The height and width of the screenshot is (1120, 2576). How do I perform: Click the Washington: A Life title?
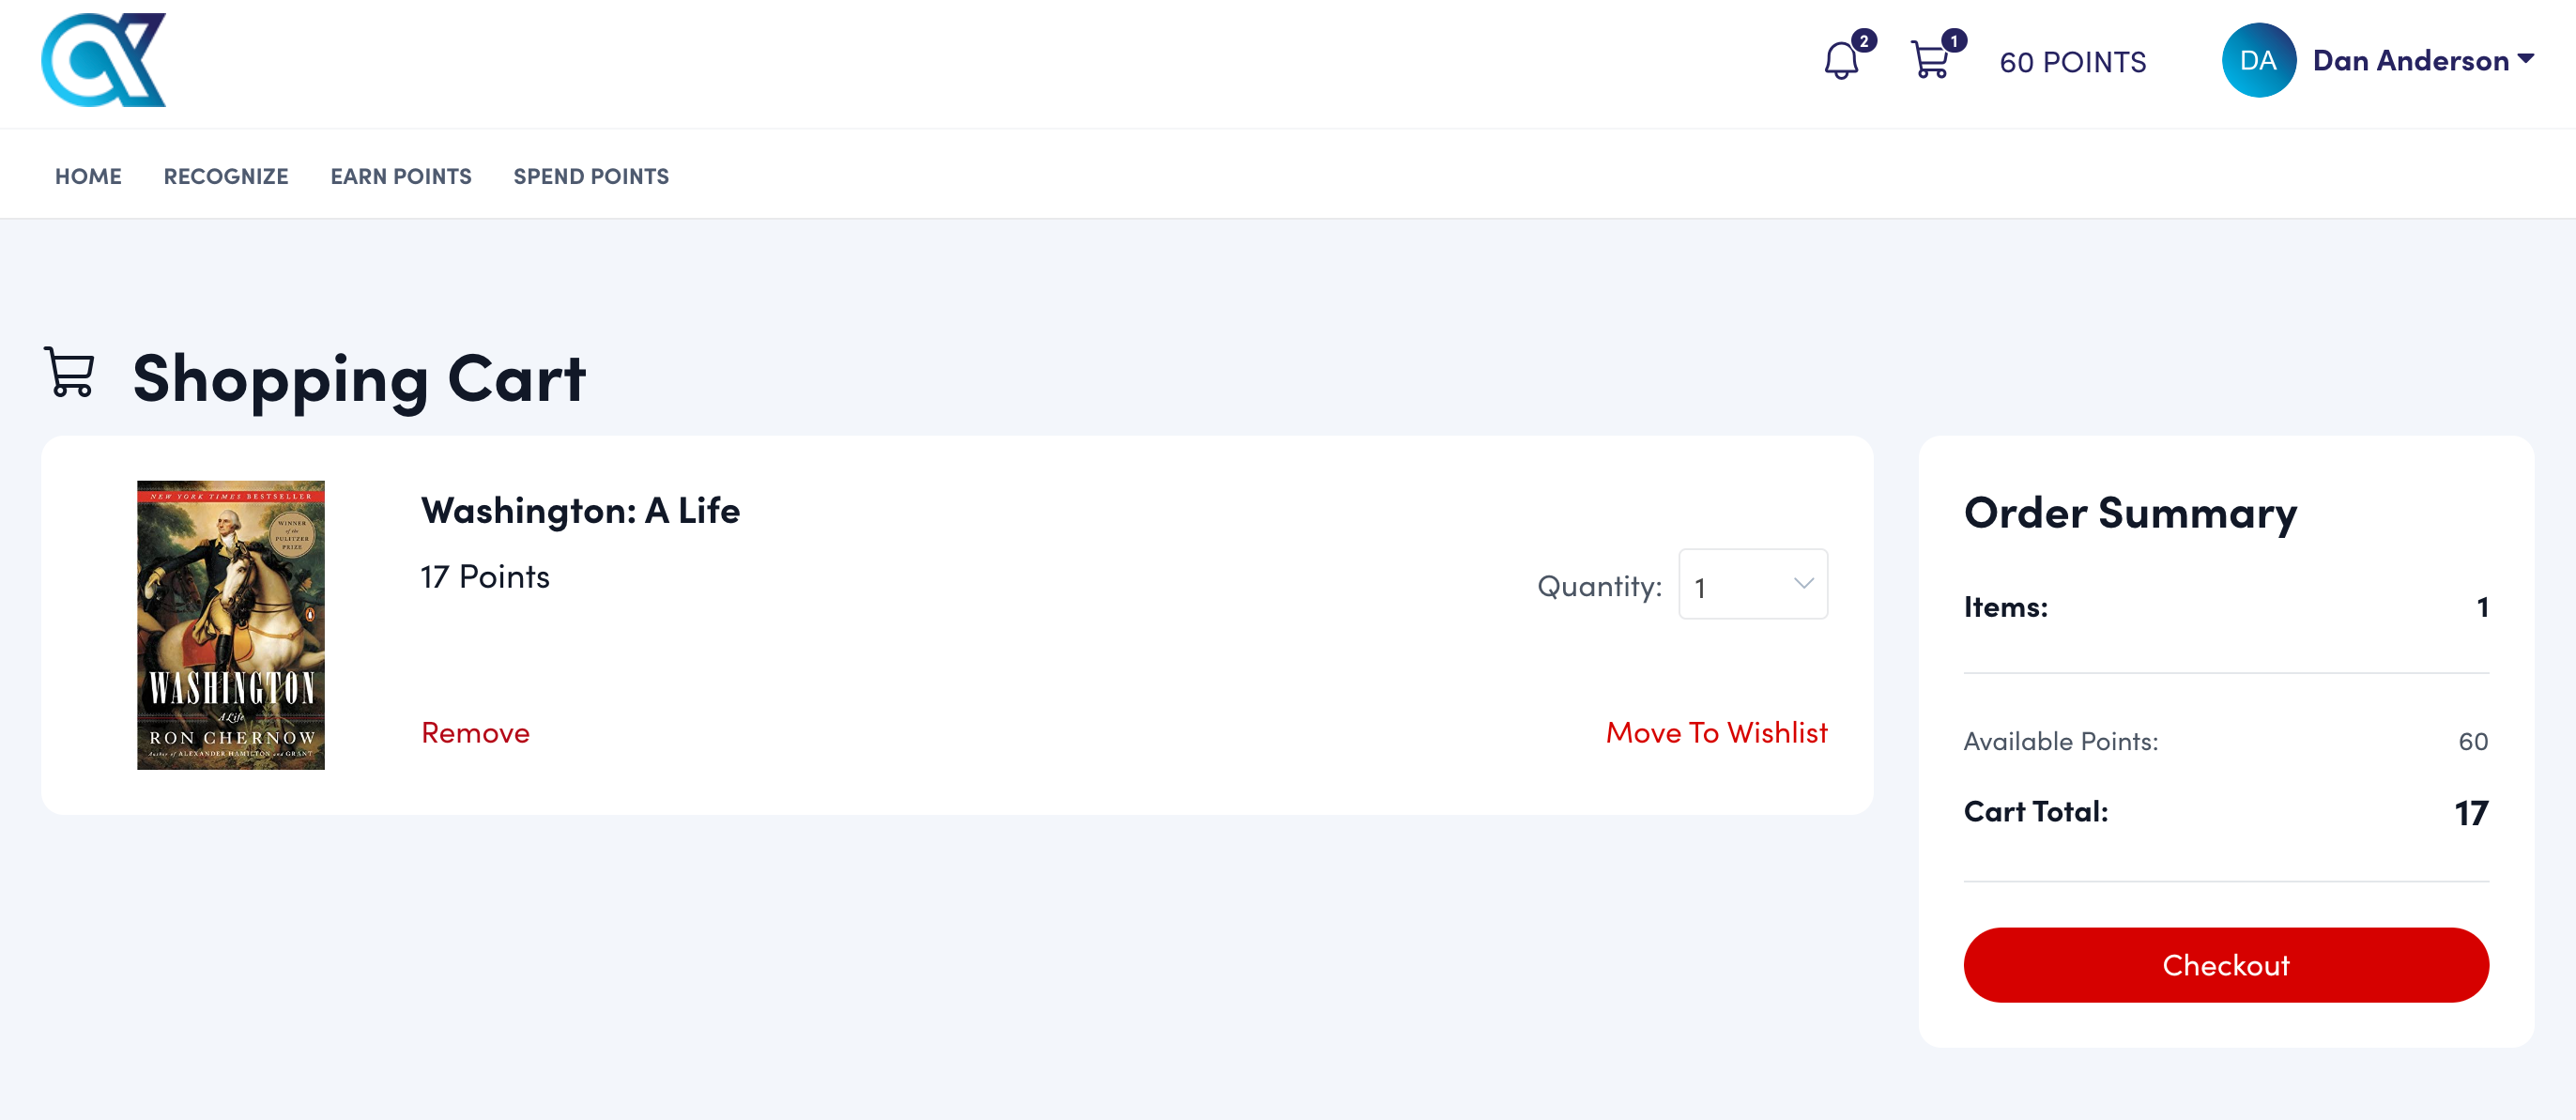(580, 511)
